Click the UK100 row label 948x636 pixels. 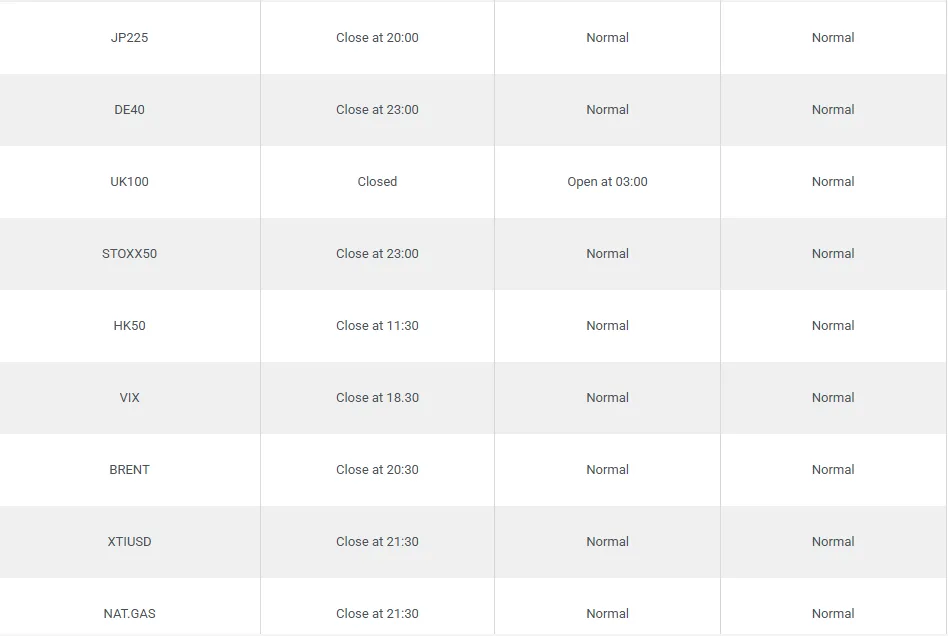pyautogui.click(x=129, y=182)
